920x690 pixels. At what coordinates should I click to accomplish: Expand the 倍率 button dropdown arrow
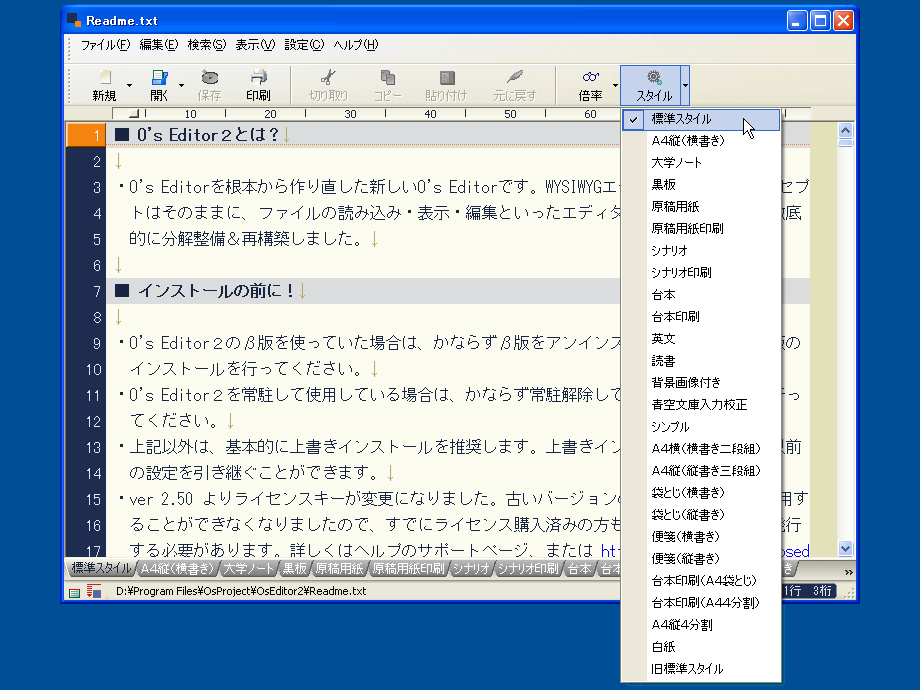(615, 86)
